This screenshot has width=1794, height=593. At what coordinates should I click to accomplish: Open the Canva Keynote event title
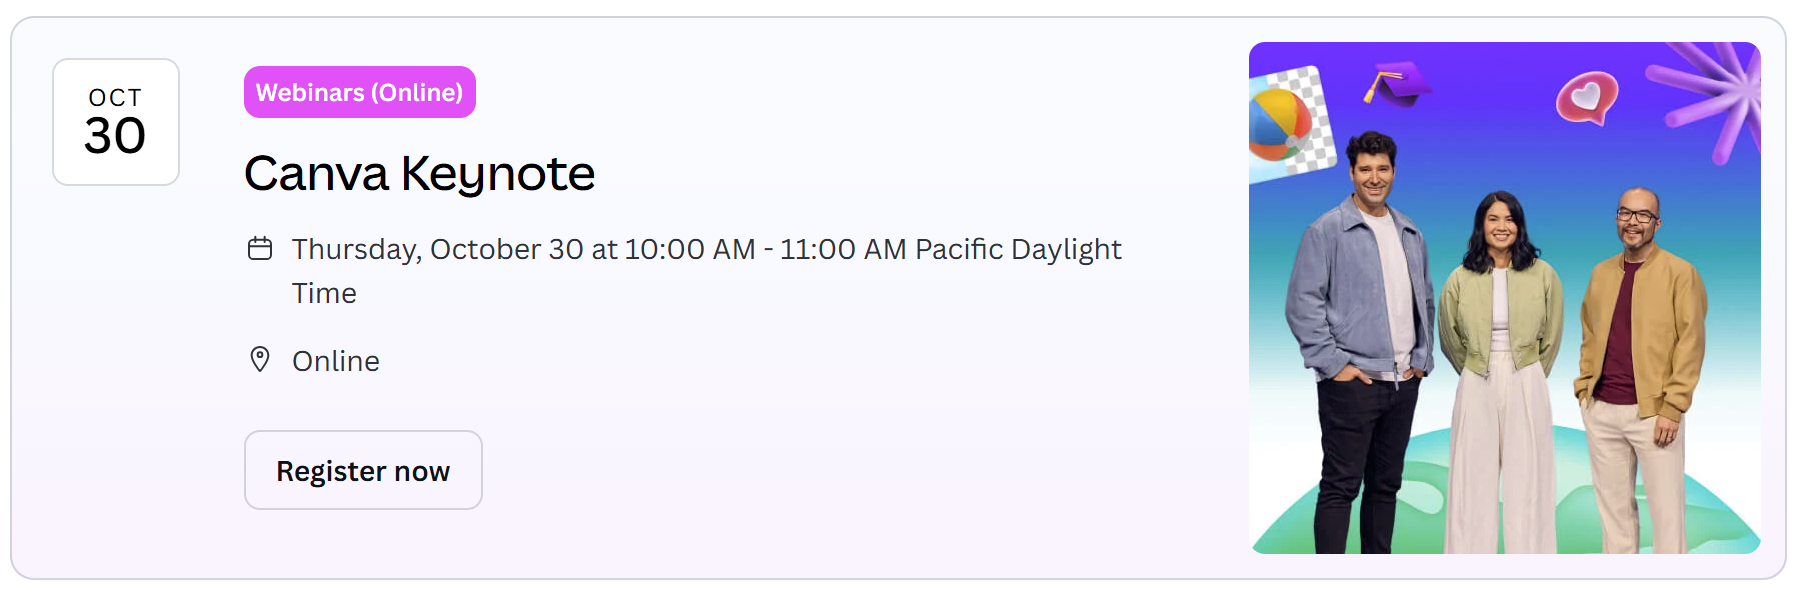(x=420, y=173)
